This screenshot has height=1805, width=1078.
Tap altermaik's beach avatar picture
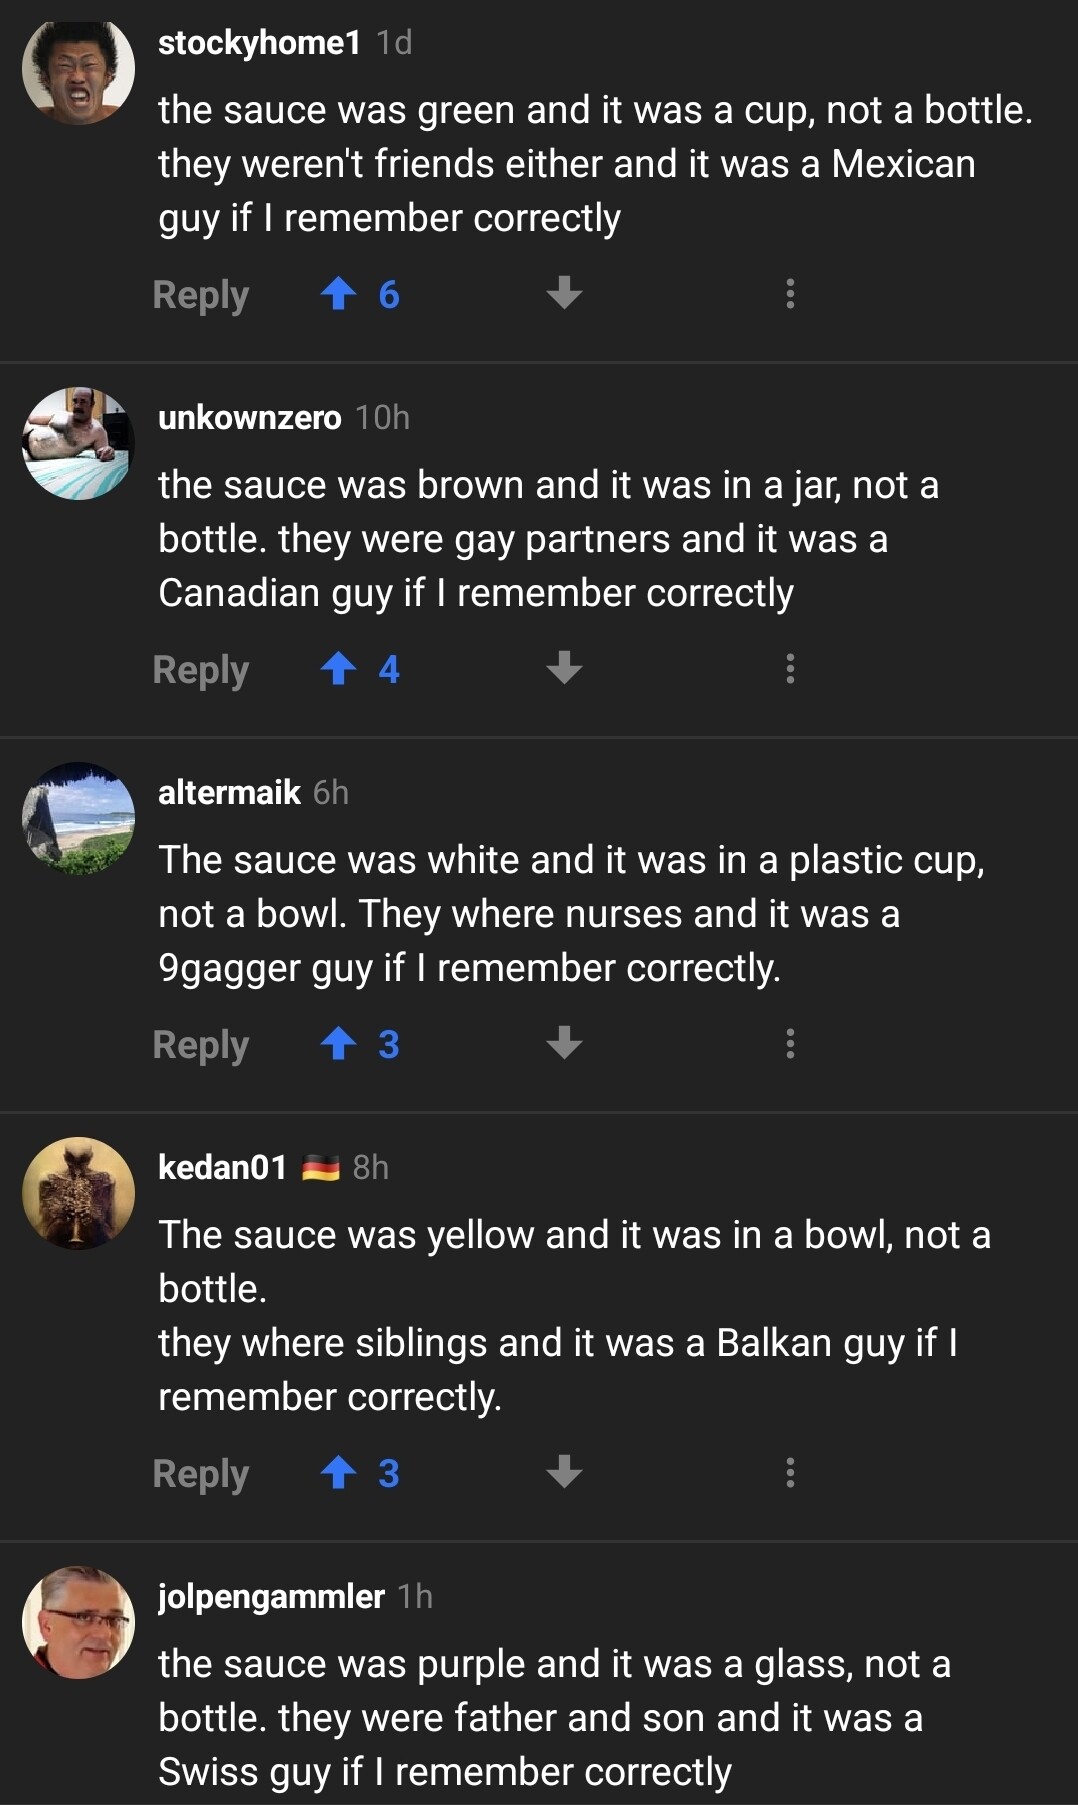(x=78, y=818)
